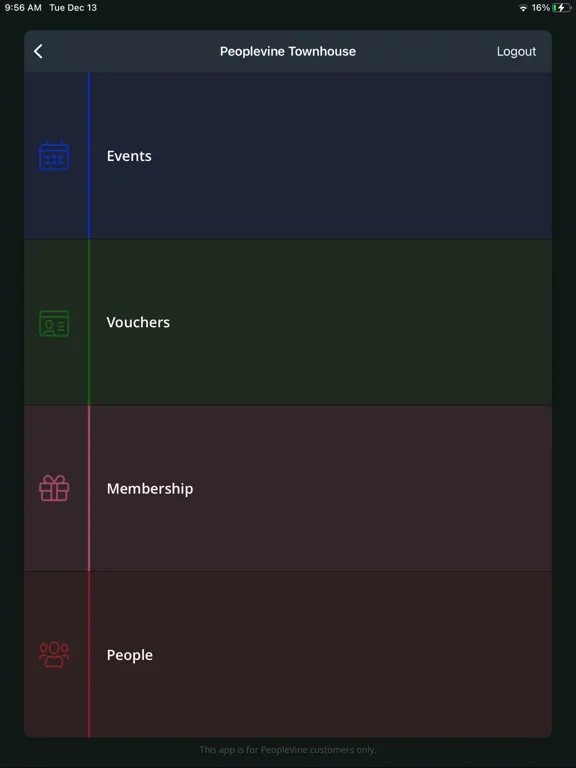Select the pink Membership gift box icon
576x768 pixels.
point(54,488)
